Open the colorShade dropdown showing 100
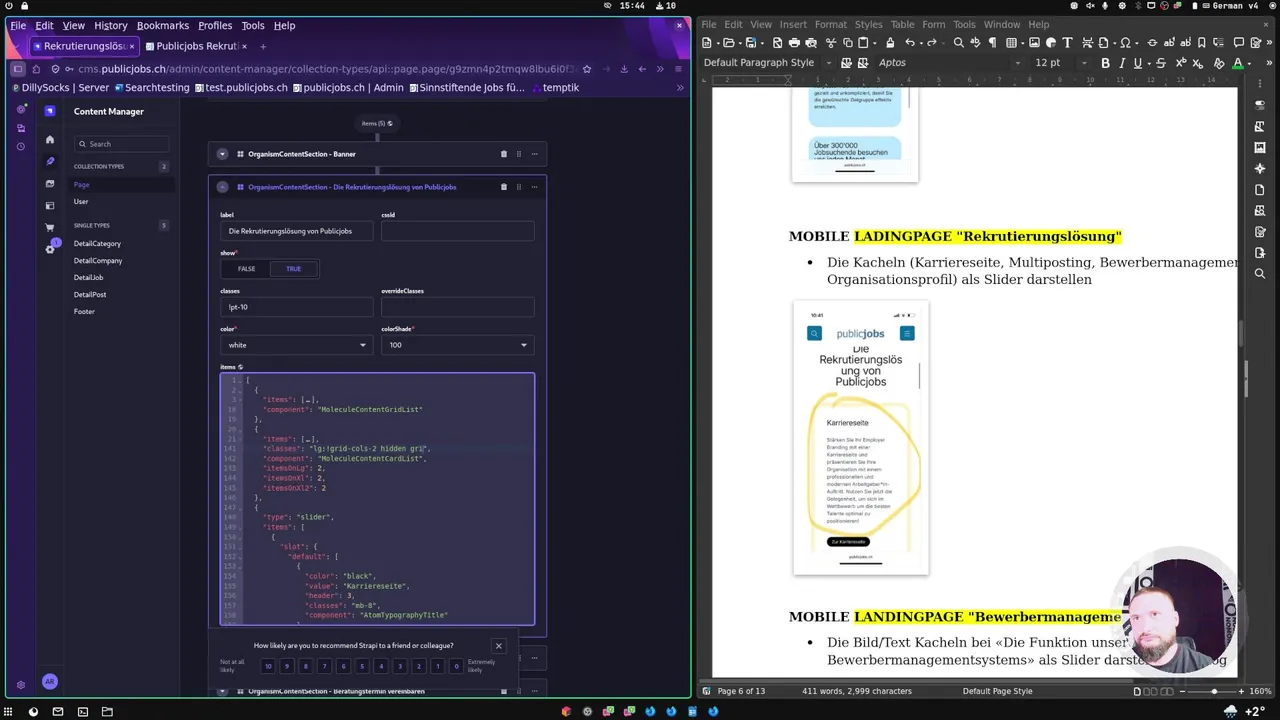This screenshot has height=720, width=1280. click(x=458, y=345)
